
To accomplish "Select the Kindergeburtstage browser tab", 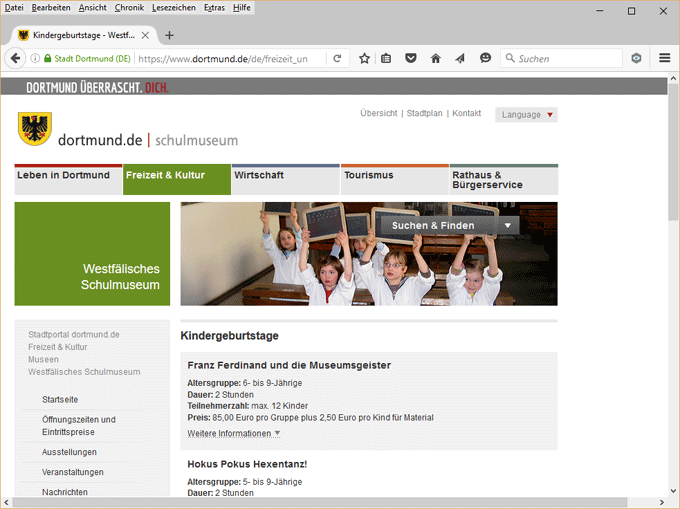I will 85,35.
